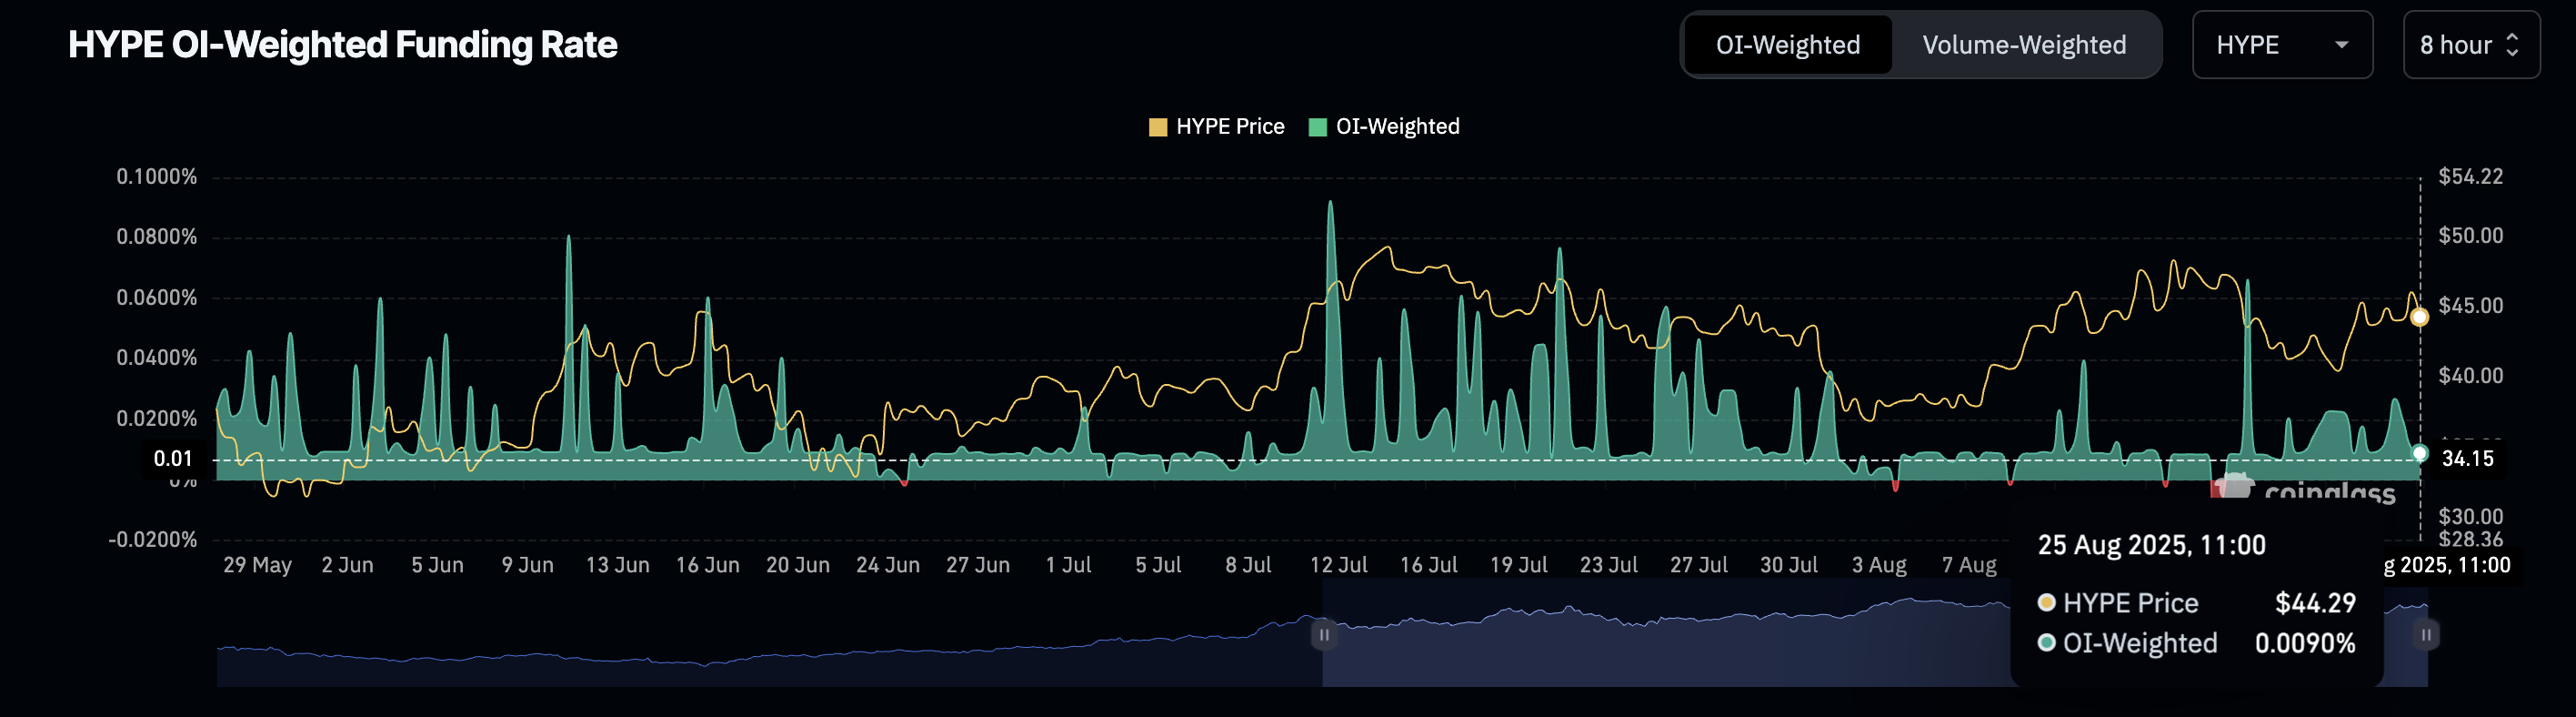Viewport: 2576px width, 717px height.
Task: Select the OI-Weighted tab
Action: click(1788, 45)
